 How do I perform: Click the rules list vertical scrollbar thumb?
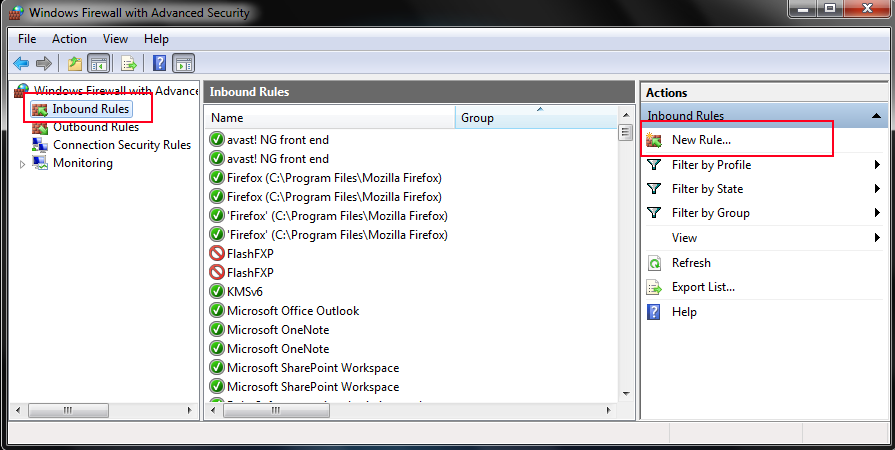point(626,132)
